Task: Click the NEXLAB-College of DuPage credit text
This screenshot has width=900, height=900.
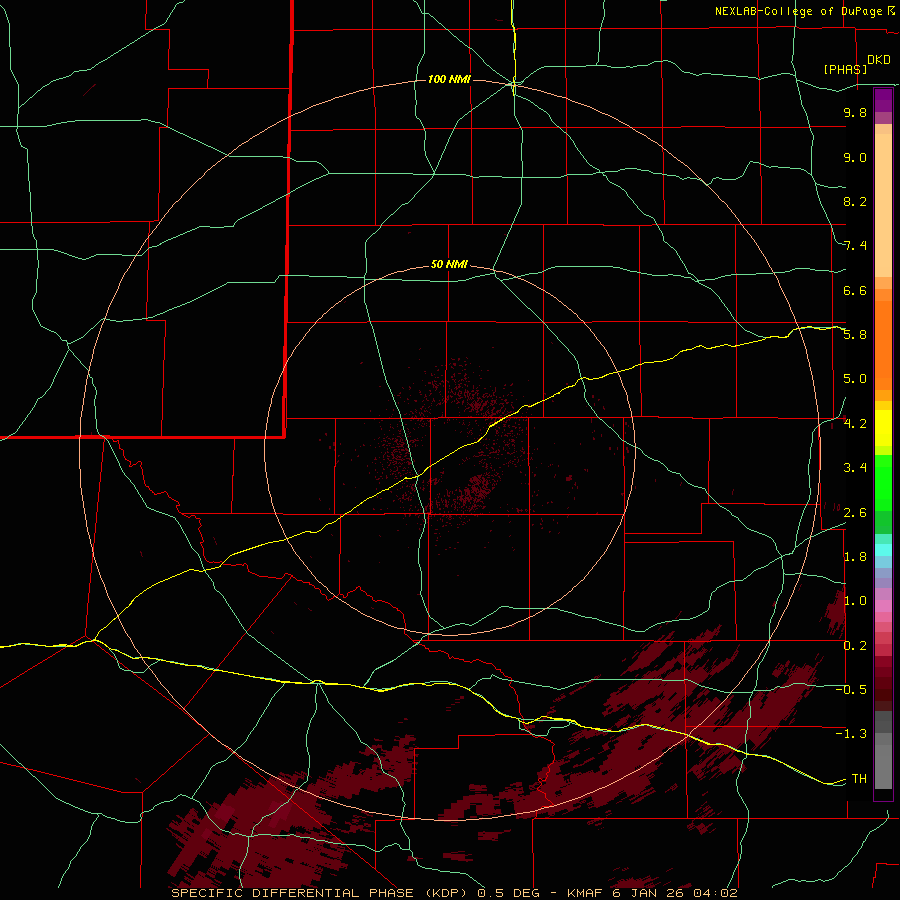Action: tap(800, 11)
